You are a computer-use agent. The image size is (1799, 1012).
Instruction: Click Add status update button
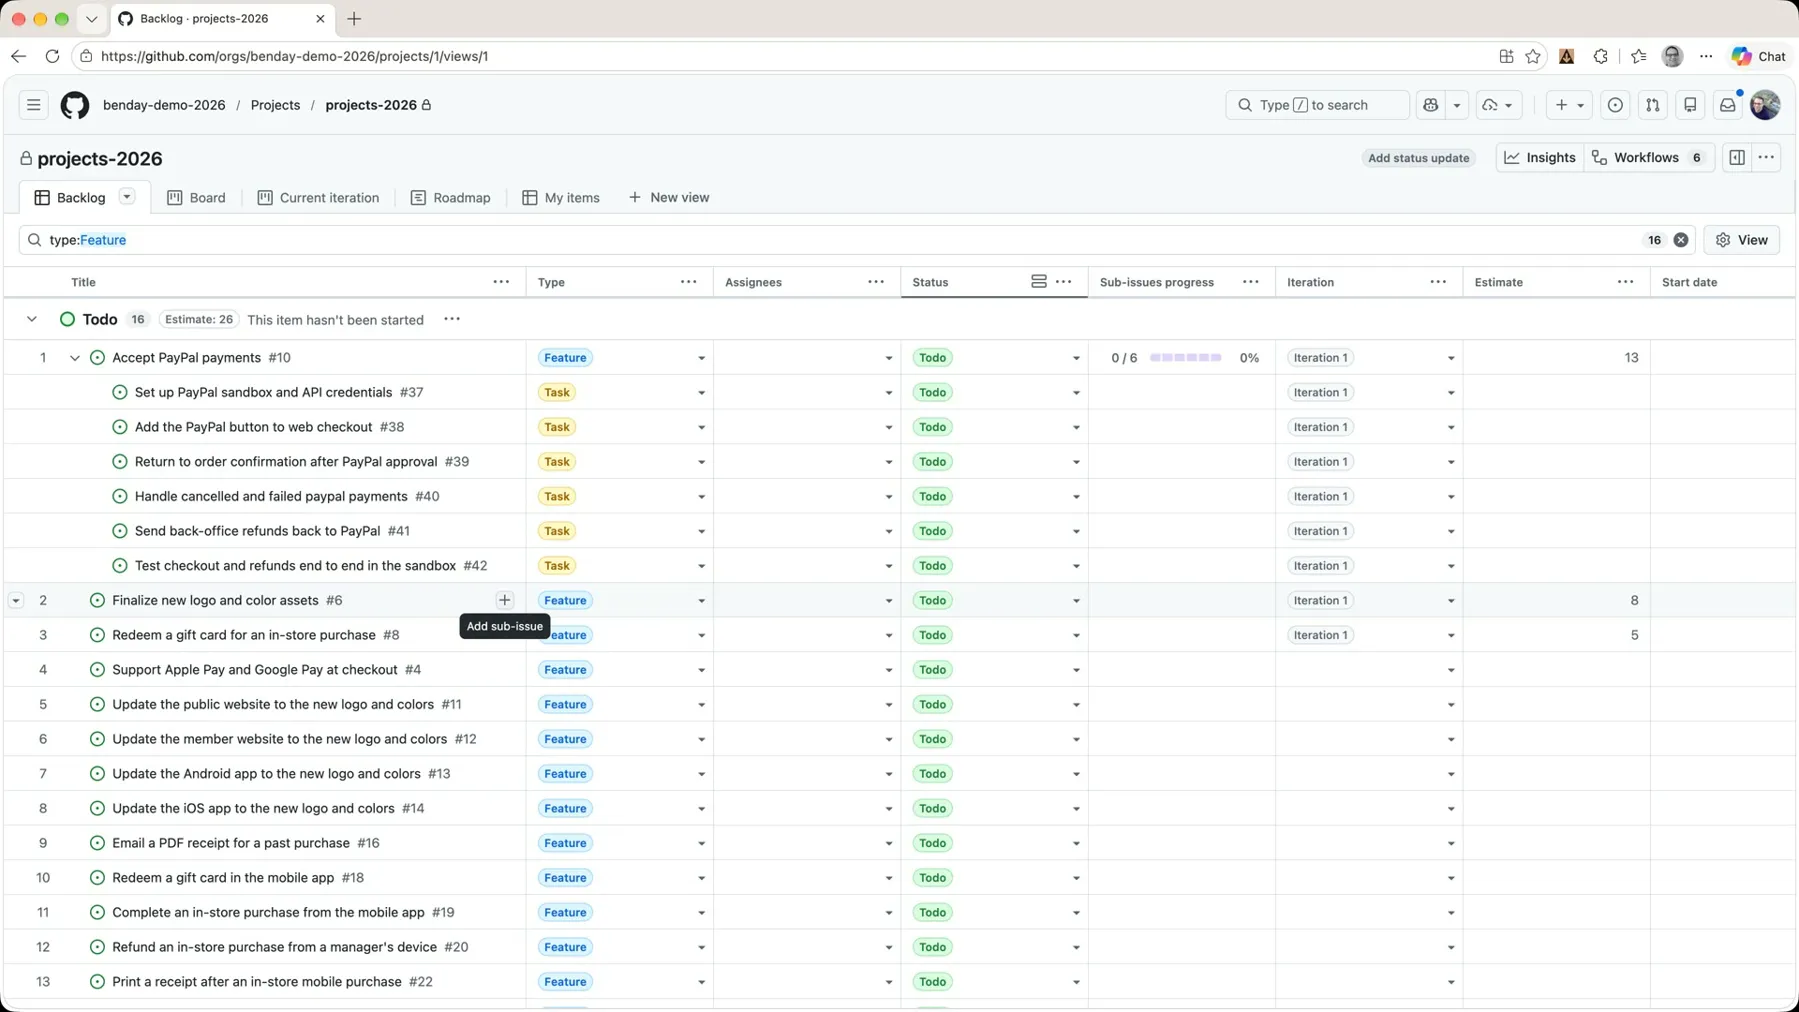coord(1418,158)
